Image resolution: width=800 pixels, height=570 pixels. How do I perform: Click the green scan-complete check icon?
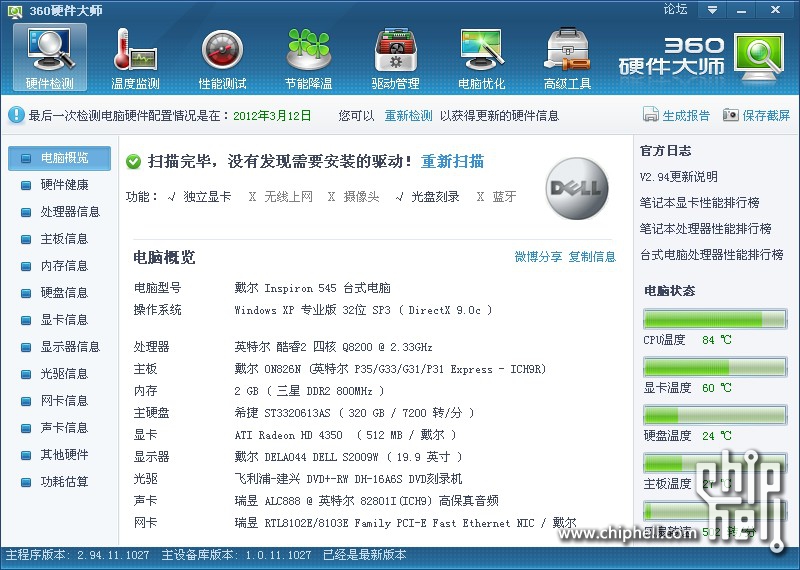[134, 162]
